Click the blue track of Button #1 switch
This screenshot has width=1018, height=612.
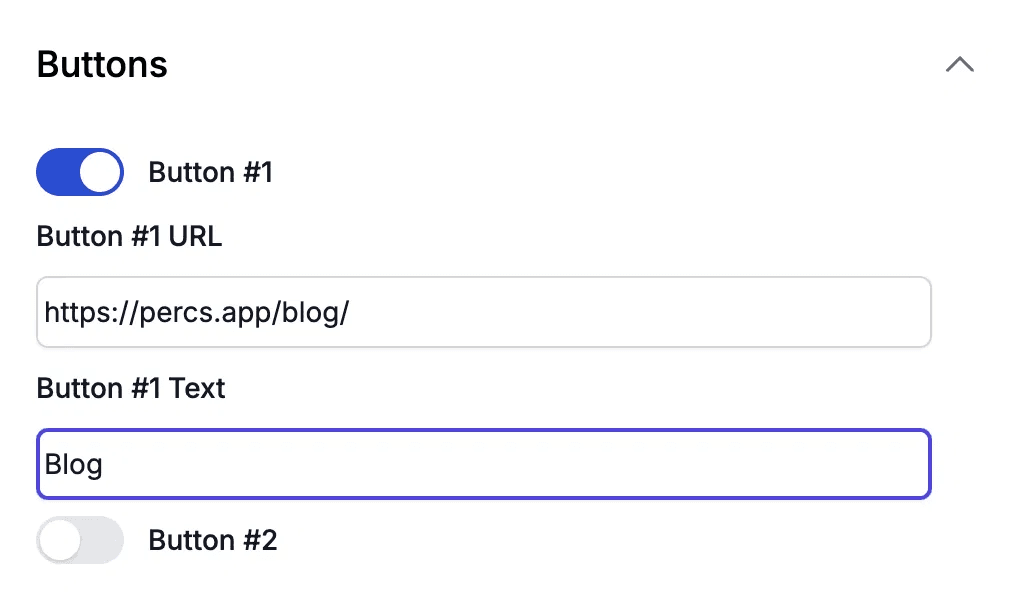[x=57, y=172]
